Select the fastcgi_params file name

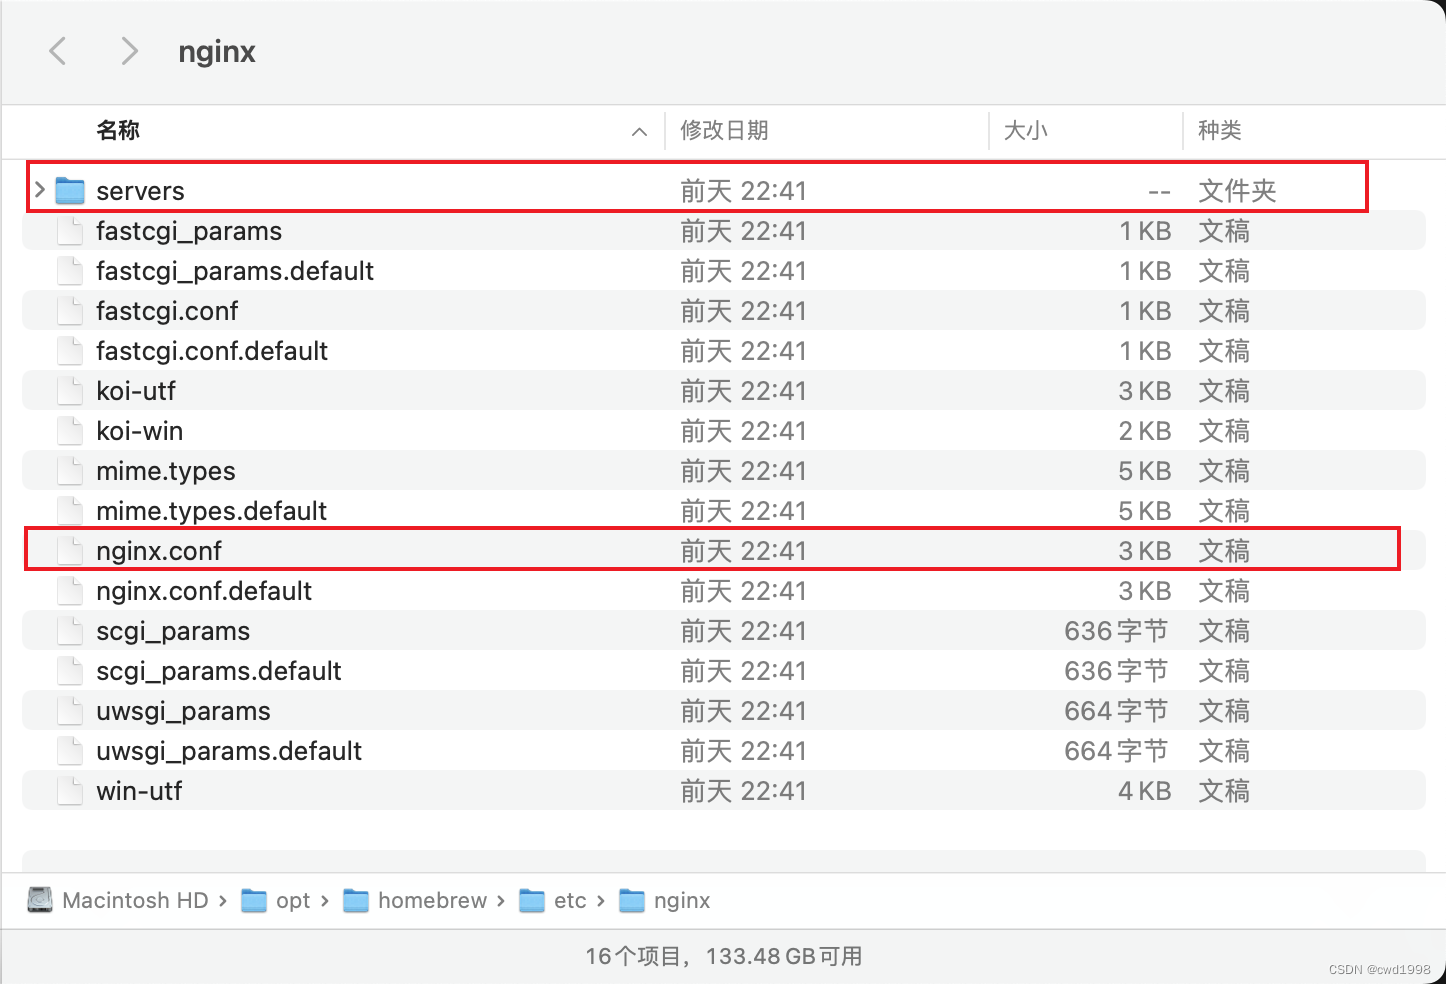click(x=189, y=231)
